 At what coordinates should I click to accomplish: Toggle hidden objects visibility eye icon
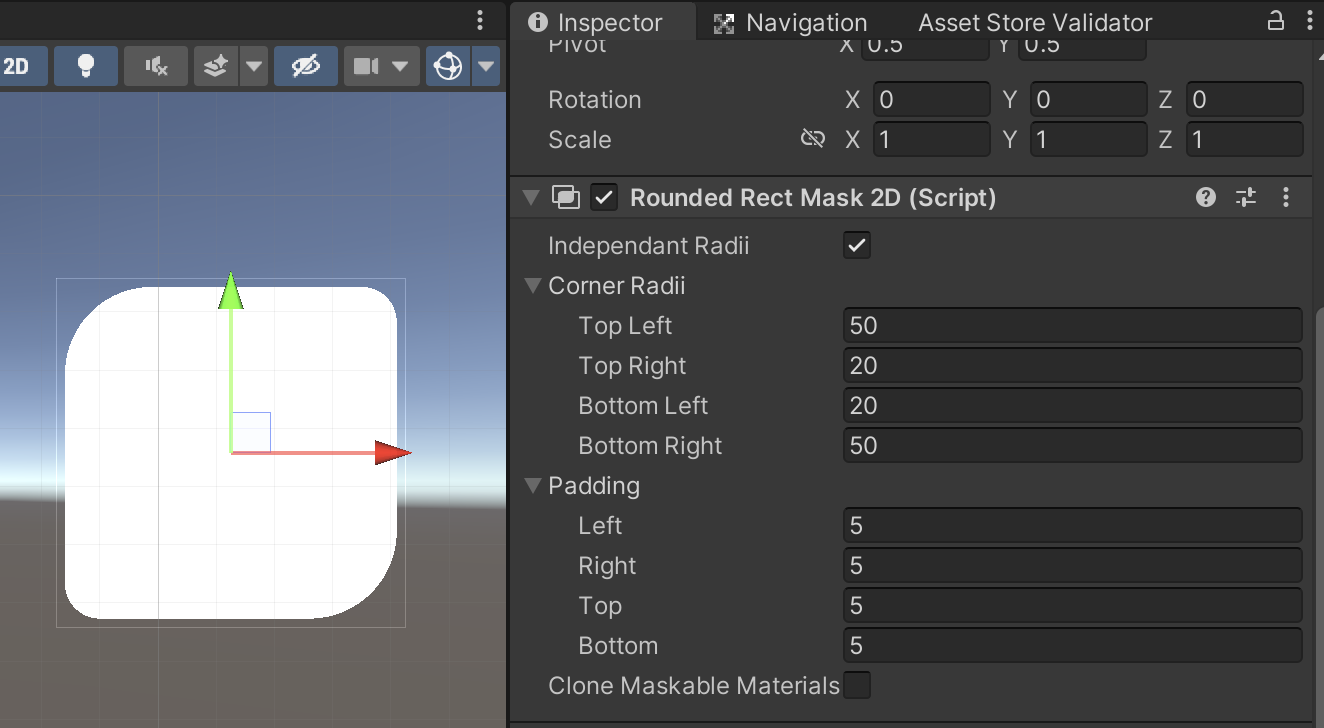(305, 67)
